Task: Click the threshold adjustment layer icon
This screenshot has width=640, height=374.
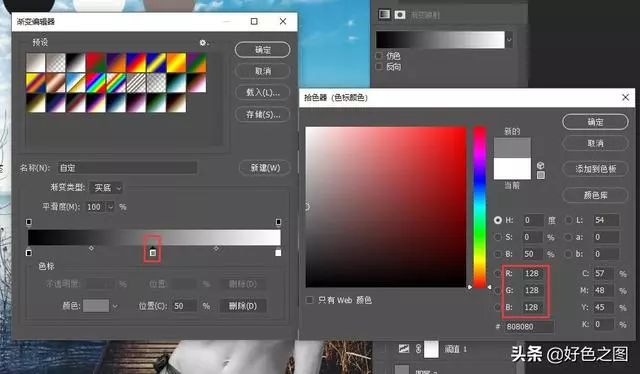Action: coord(404,349)
